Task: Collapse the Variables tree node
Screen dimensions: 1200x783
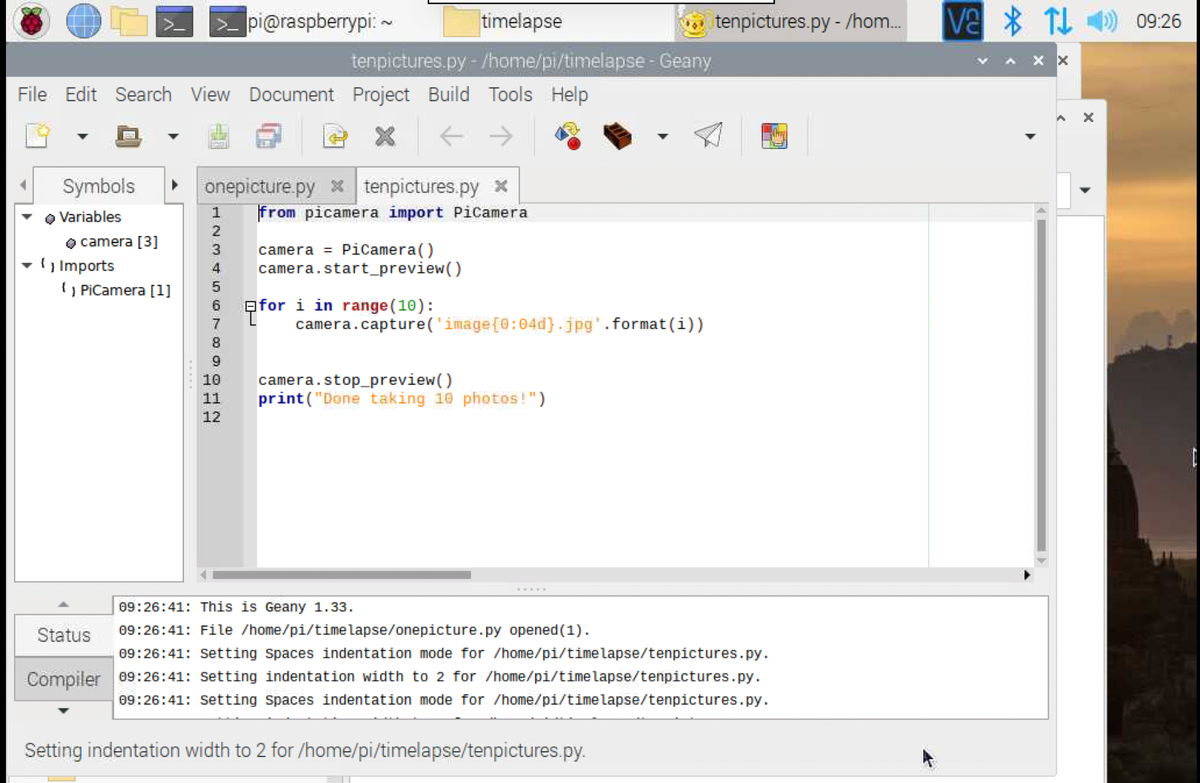Action: coord(28,217)
